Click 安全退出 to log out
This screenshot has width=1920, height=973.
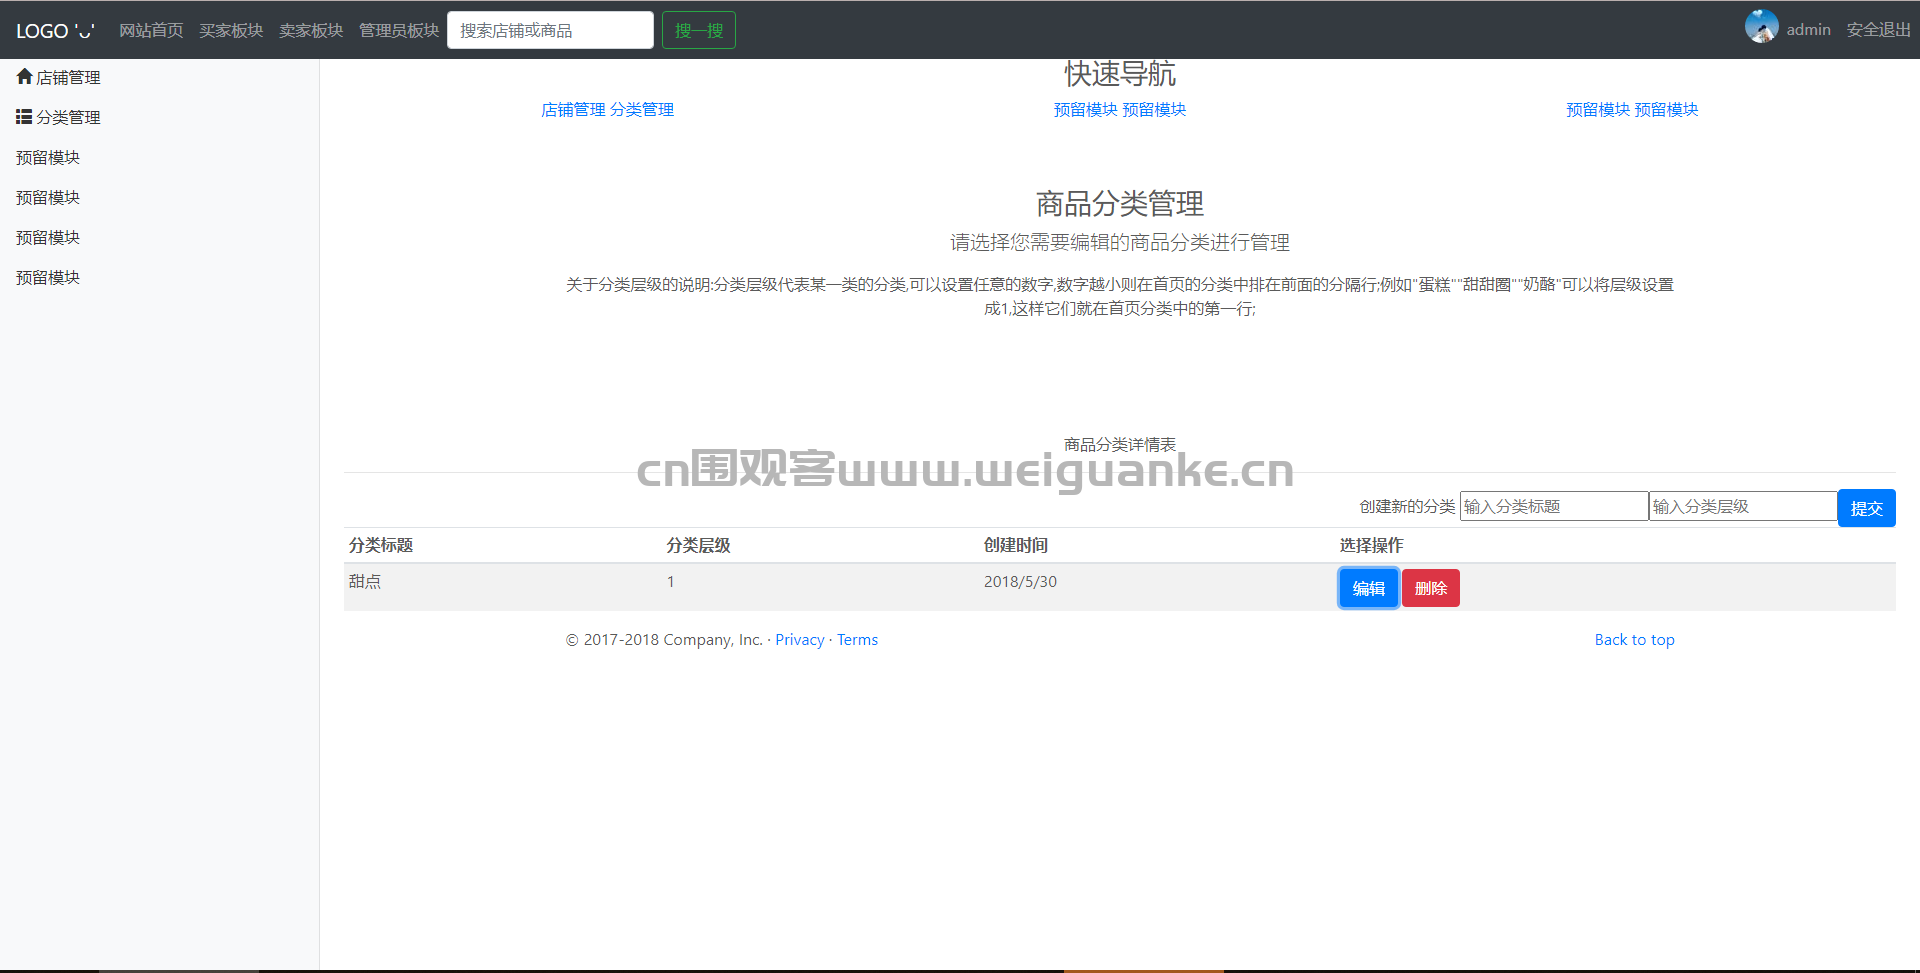[x=1878, y=30]
